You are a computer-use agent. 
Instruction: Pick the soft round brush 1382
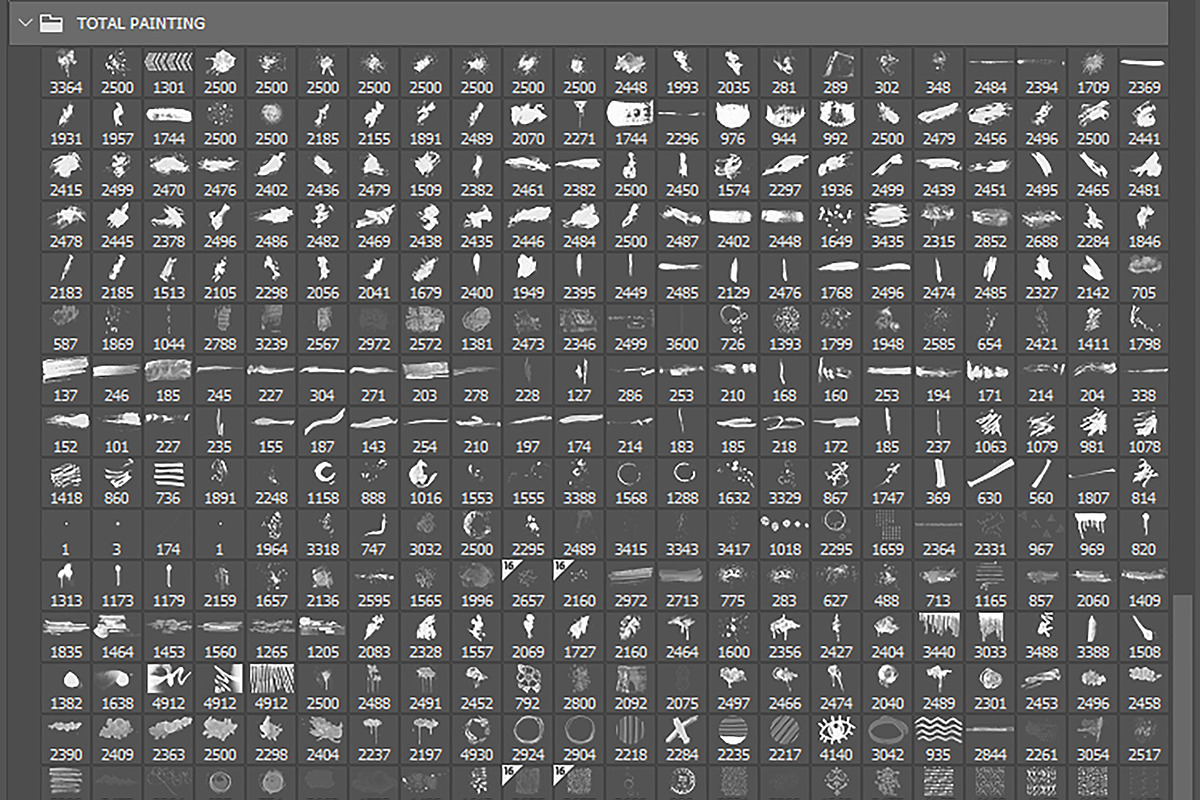66,689
